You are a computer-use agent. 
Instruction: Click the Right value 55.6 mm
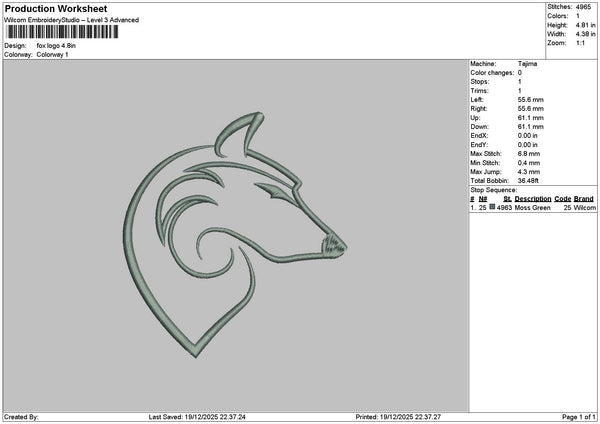(x=530, y=109)
